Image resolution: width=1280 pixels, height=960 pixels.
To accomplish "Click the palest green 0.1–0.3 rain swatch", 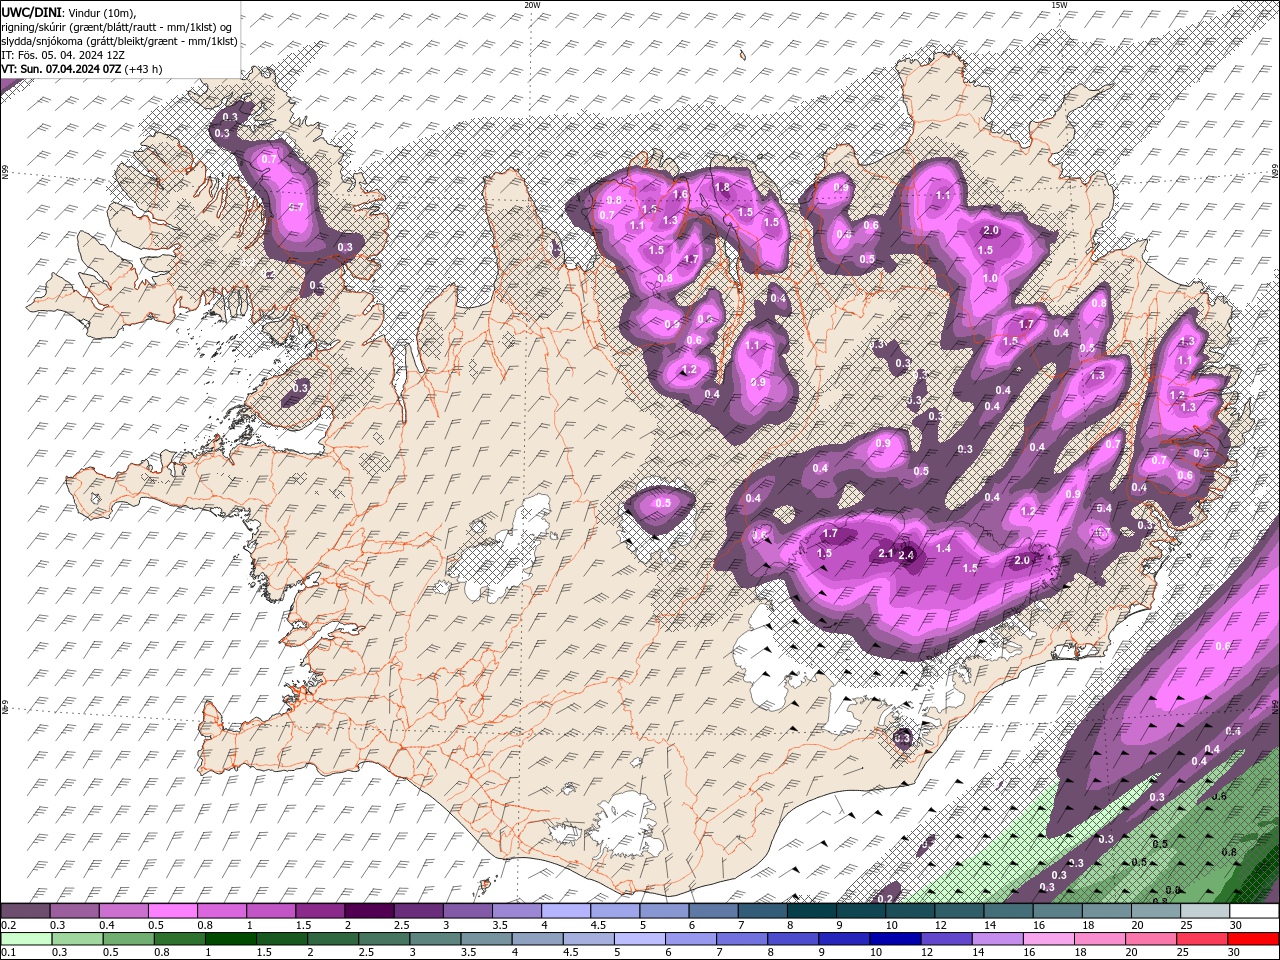I will (x=26, y=939).
